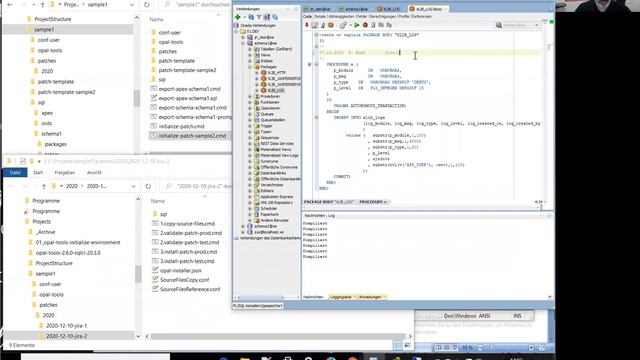Select the XLIB_HTTP package in the tree
The width and height of the screenshot is (640, 360).
point(276,73)
